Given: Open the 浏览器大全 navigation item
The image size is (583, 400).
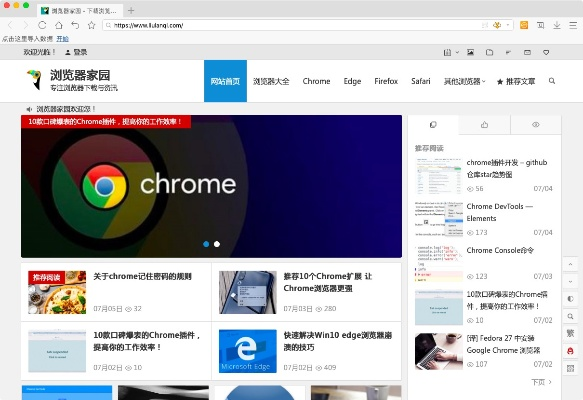Looking at the screenshot, I should click(271, 81).
